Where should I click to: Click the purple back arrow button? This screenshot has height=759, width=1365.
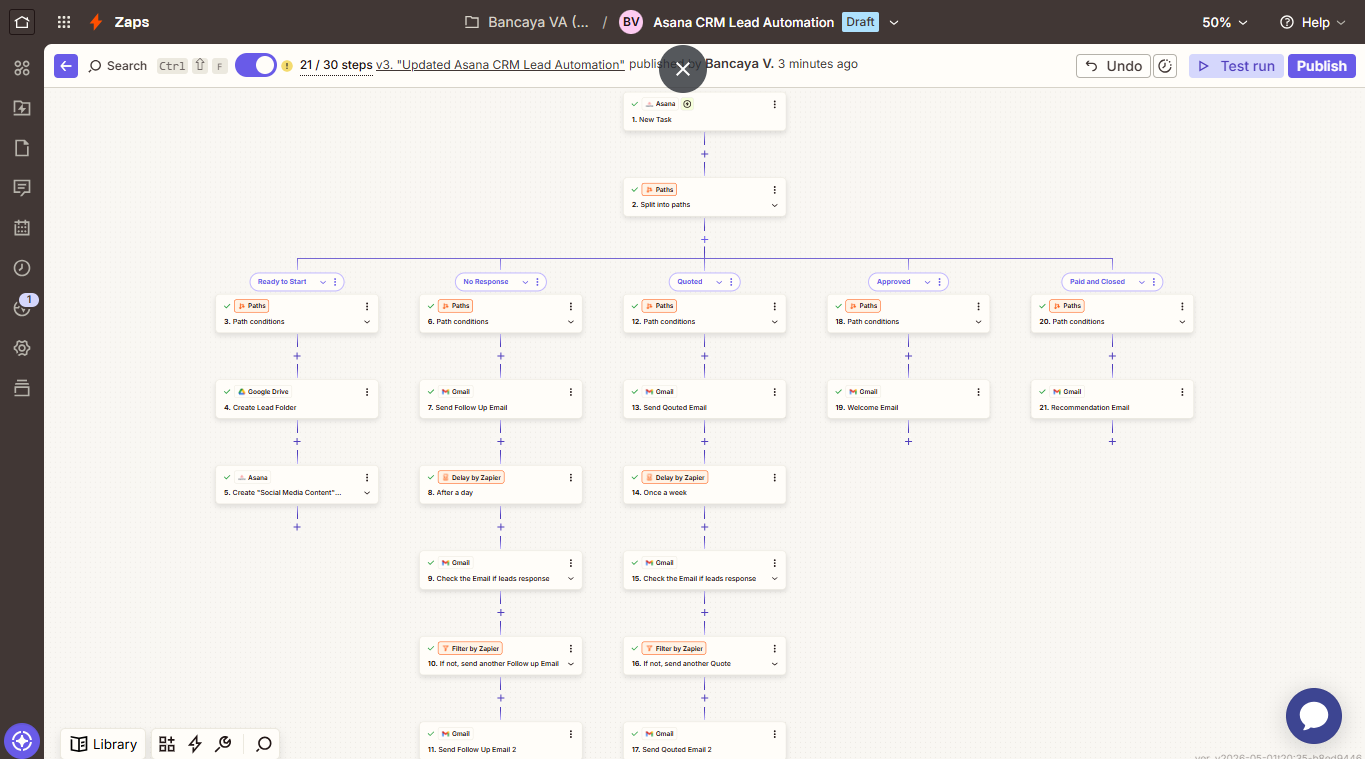[66, 66]
